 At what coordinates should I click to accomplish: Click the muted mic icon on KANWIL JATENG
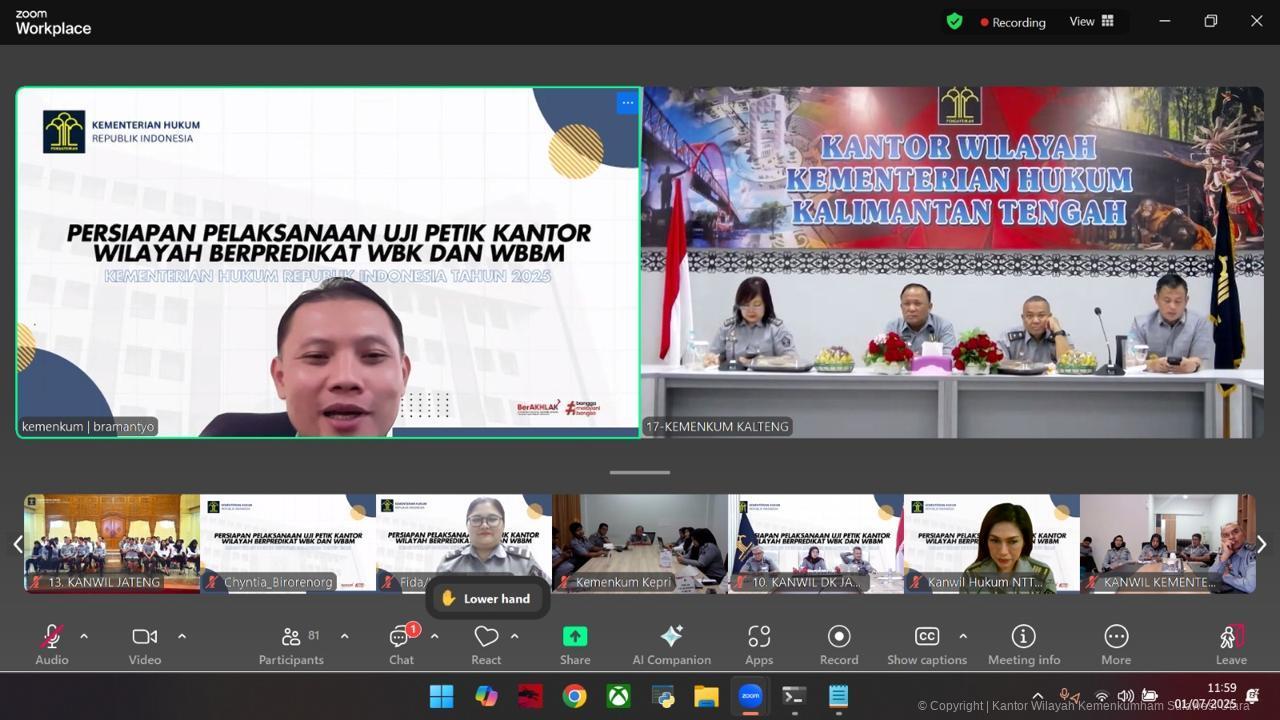36,582
